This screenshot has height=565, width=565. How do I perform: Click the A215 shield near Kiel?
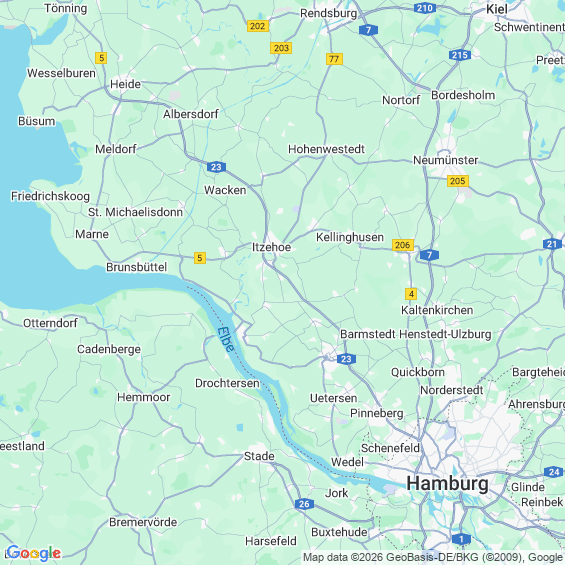click(x=460, y=55)
